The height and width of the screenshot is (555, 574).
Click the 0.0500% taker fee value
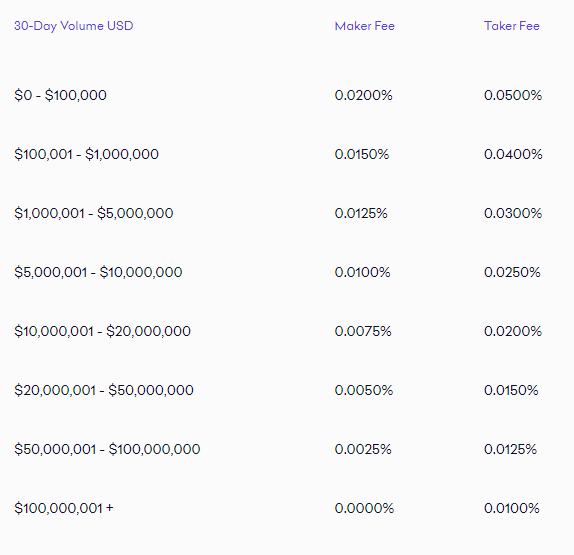click(513, 95)
